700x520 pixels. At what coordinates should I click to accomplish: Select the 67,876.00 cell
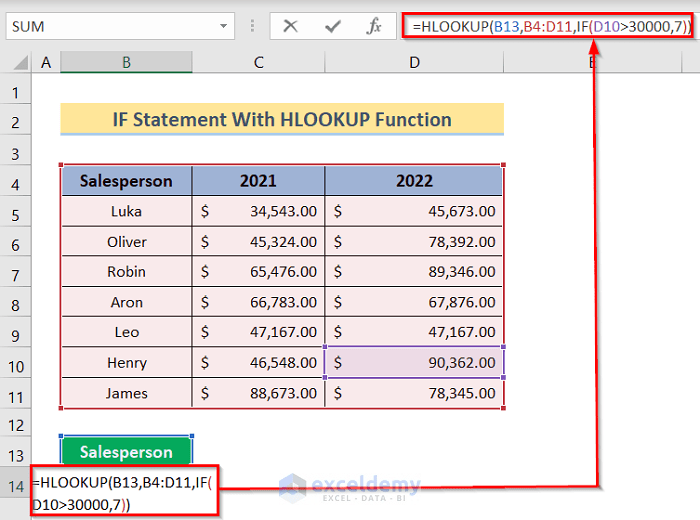pos(414,302)
